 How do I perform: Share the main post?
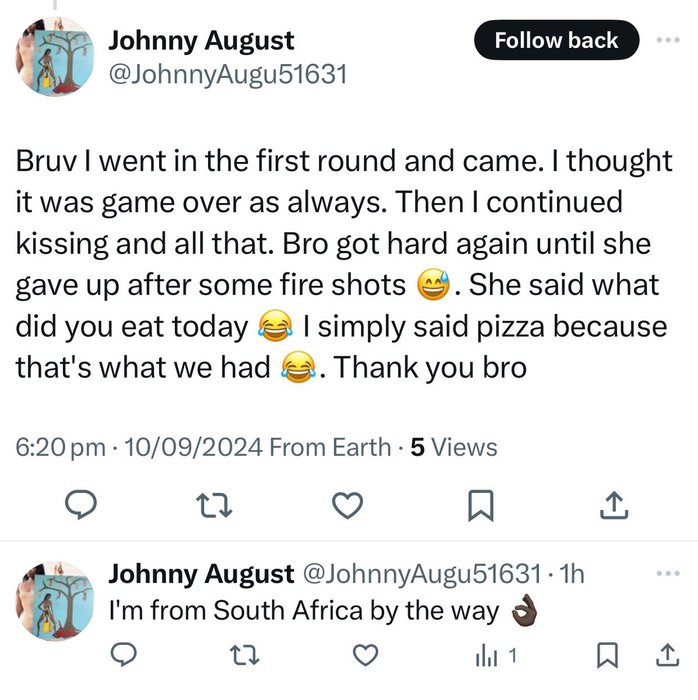click(x=614, y=507)
